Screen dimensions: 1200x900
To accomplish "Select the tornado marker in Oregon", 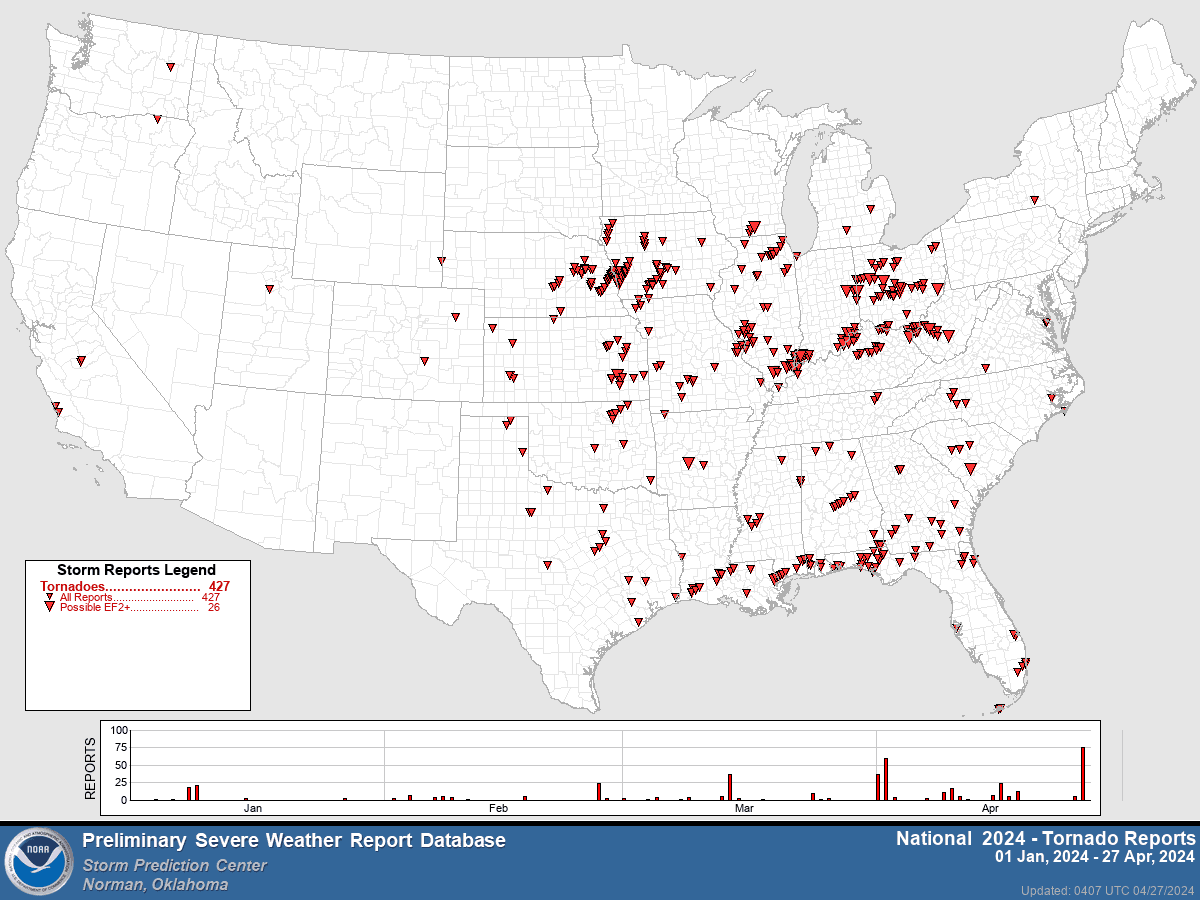I will (x=157, y=119).
